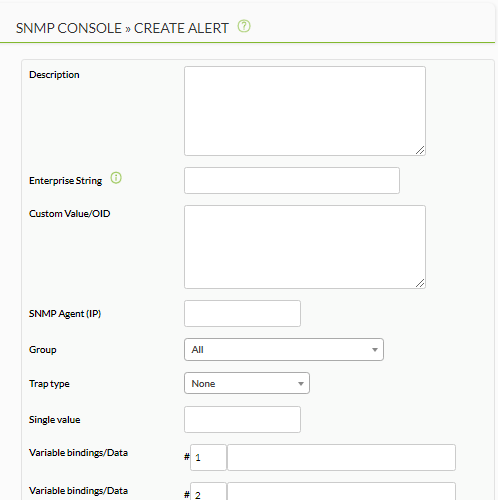Click into the Enterprise String field
The image size is (500, 500).
(x=292, y=180)
